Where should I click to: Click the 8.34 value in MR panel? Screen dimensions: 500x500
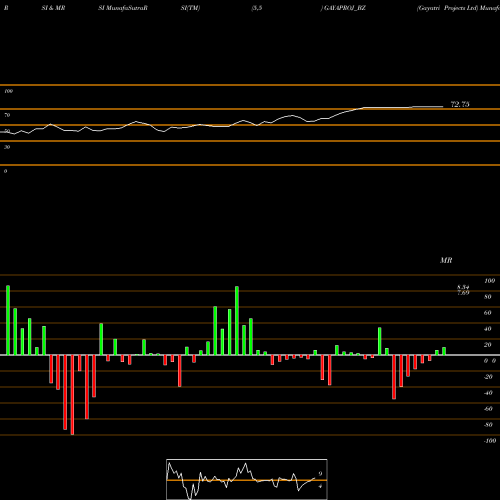click(x=463, y=287)
